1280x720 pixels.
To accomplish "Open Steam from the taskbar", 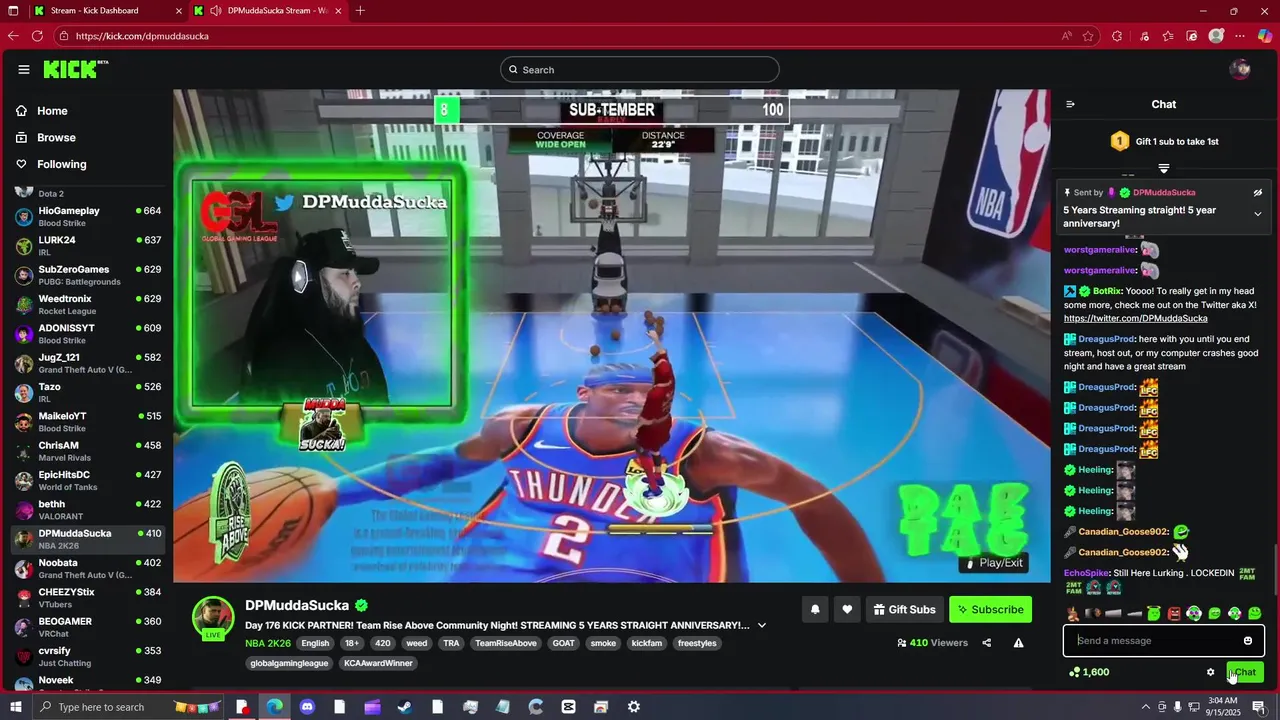I will tap(405, 707).
